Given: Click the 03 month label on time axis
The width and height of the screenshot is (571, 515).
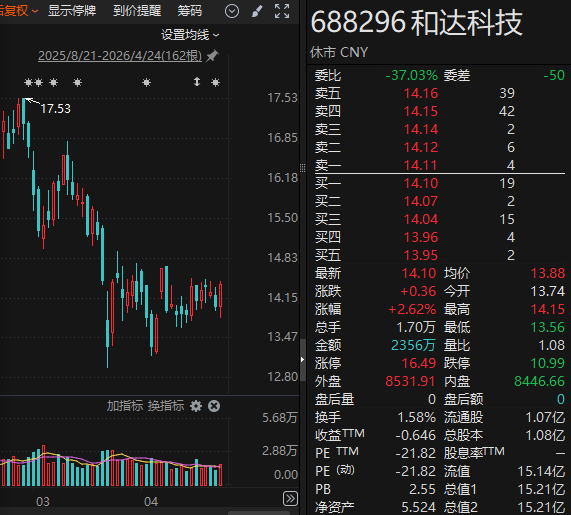Looking at the screenshot, I should pos(43,502).
